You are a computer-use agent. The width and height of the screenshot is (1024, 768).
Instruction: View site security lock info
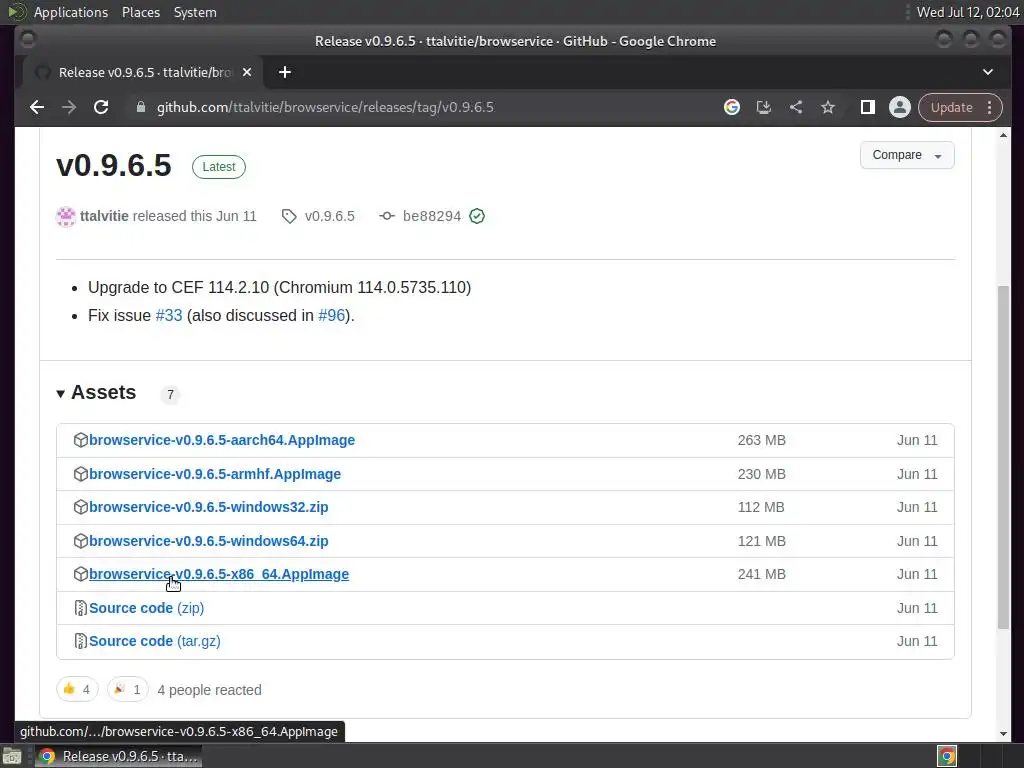(140, 107)
